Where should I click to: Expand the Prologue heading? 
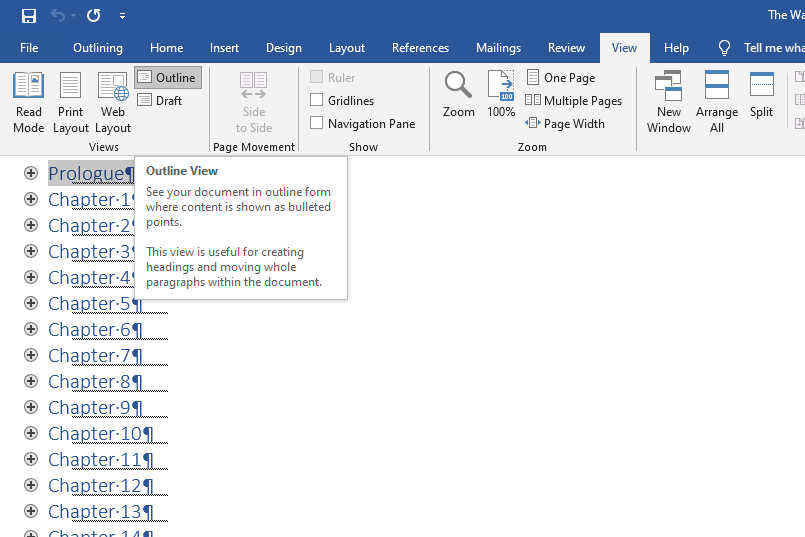31,173
